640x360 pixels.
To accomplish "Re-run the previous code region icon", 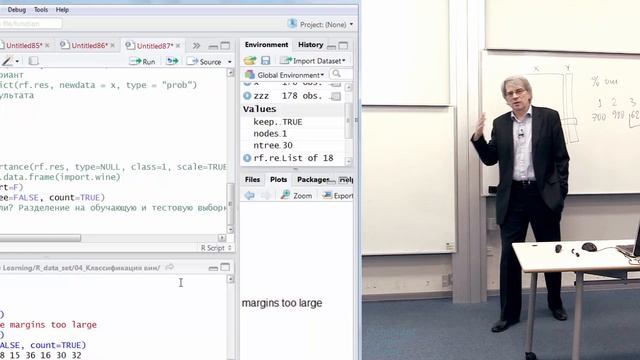I will coord(172,61).
